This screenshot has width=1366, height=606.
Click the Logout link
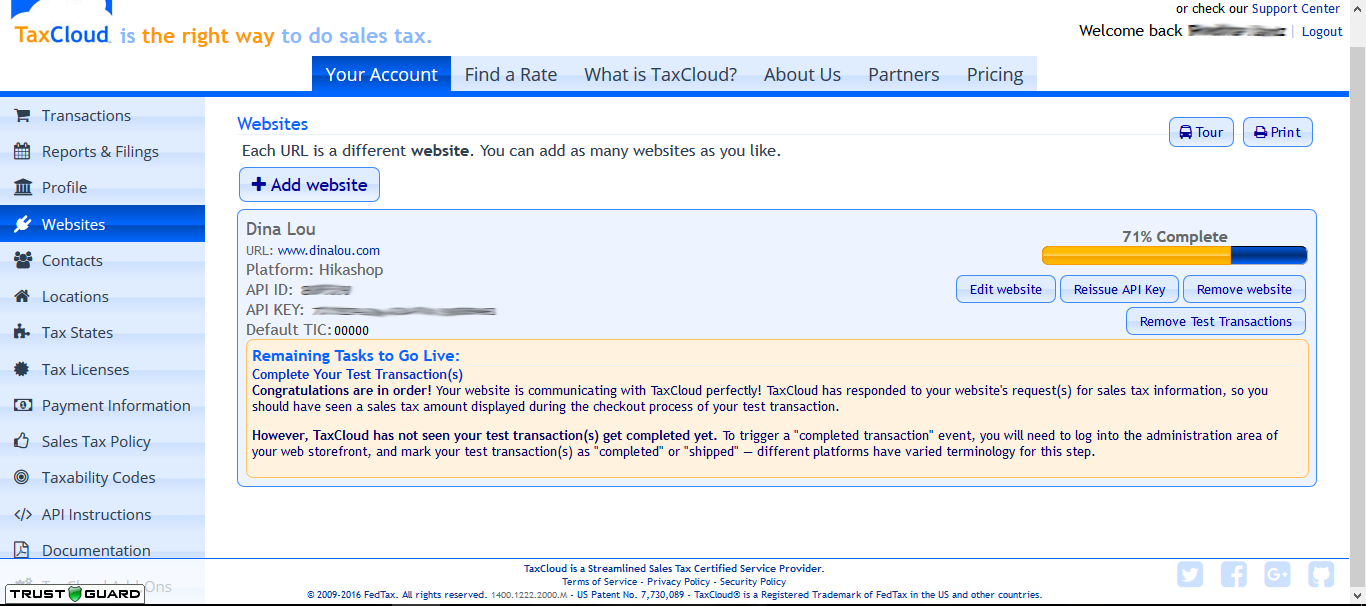(1322, 32)
